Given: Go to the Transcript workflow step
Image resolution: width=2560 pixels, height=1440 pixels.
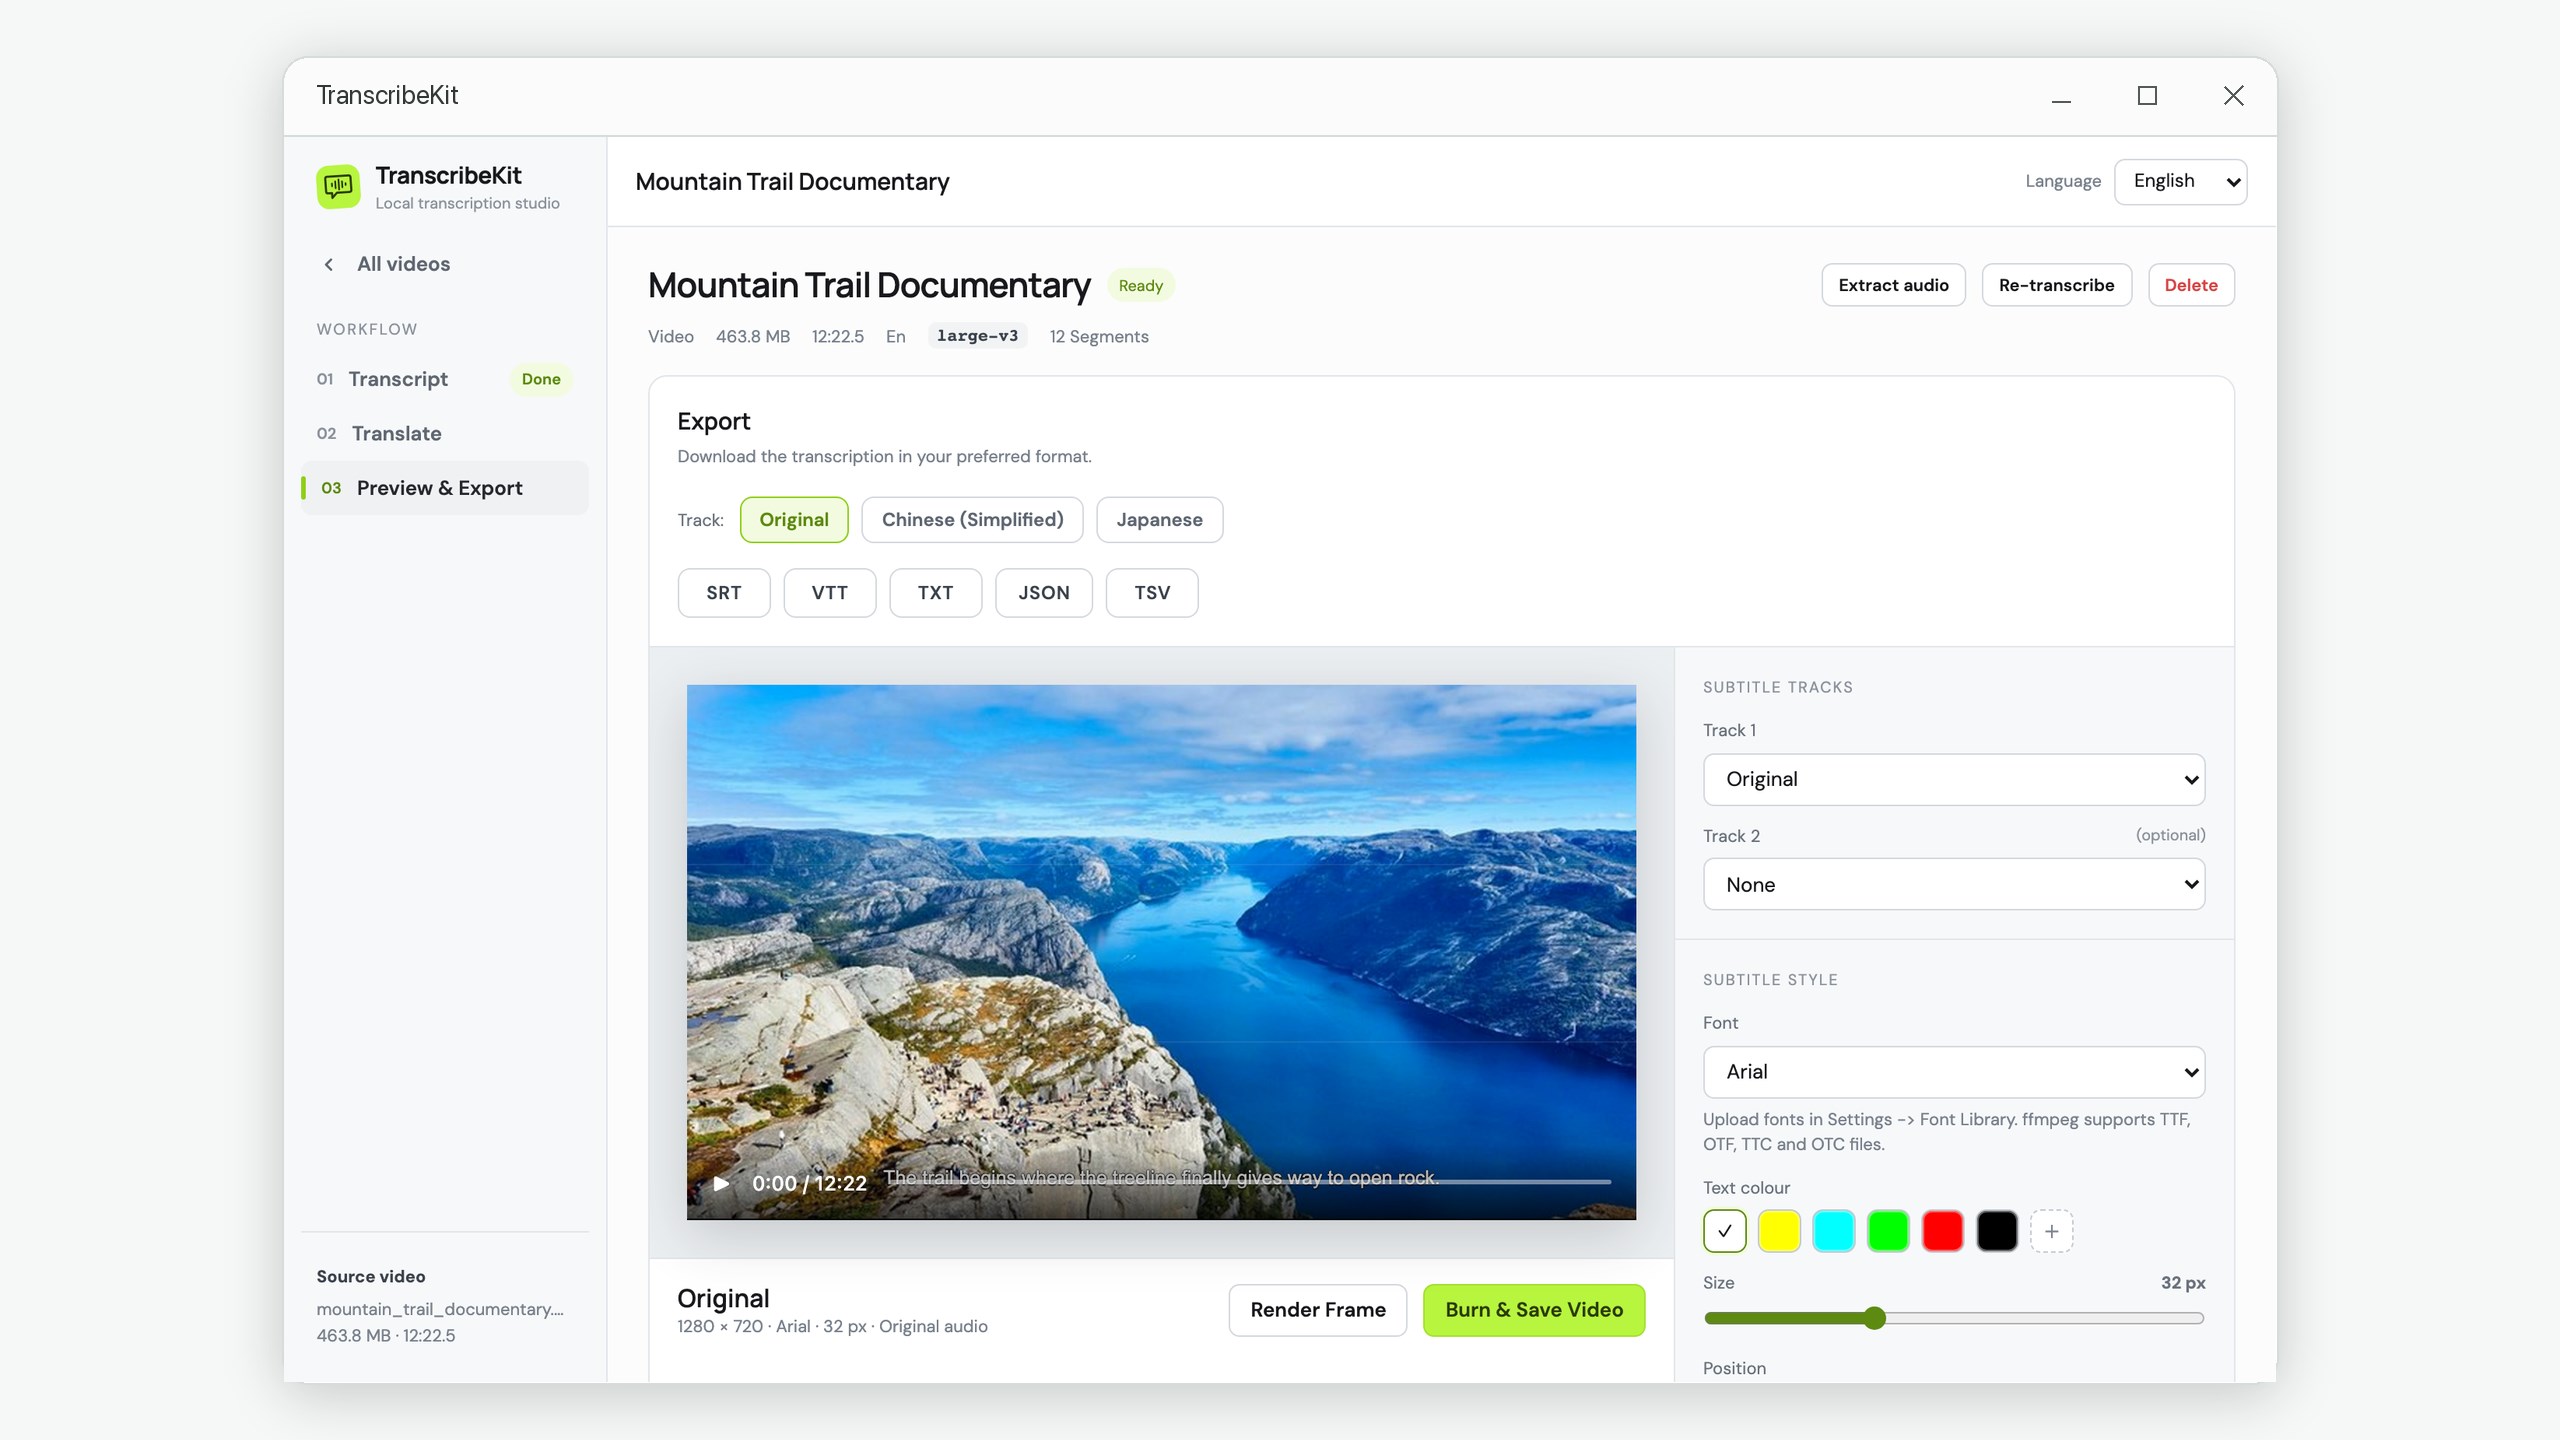Looking at the screenshot, I should (444, 379).
